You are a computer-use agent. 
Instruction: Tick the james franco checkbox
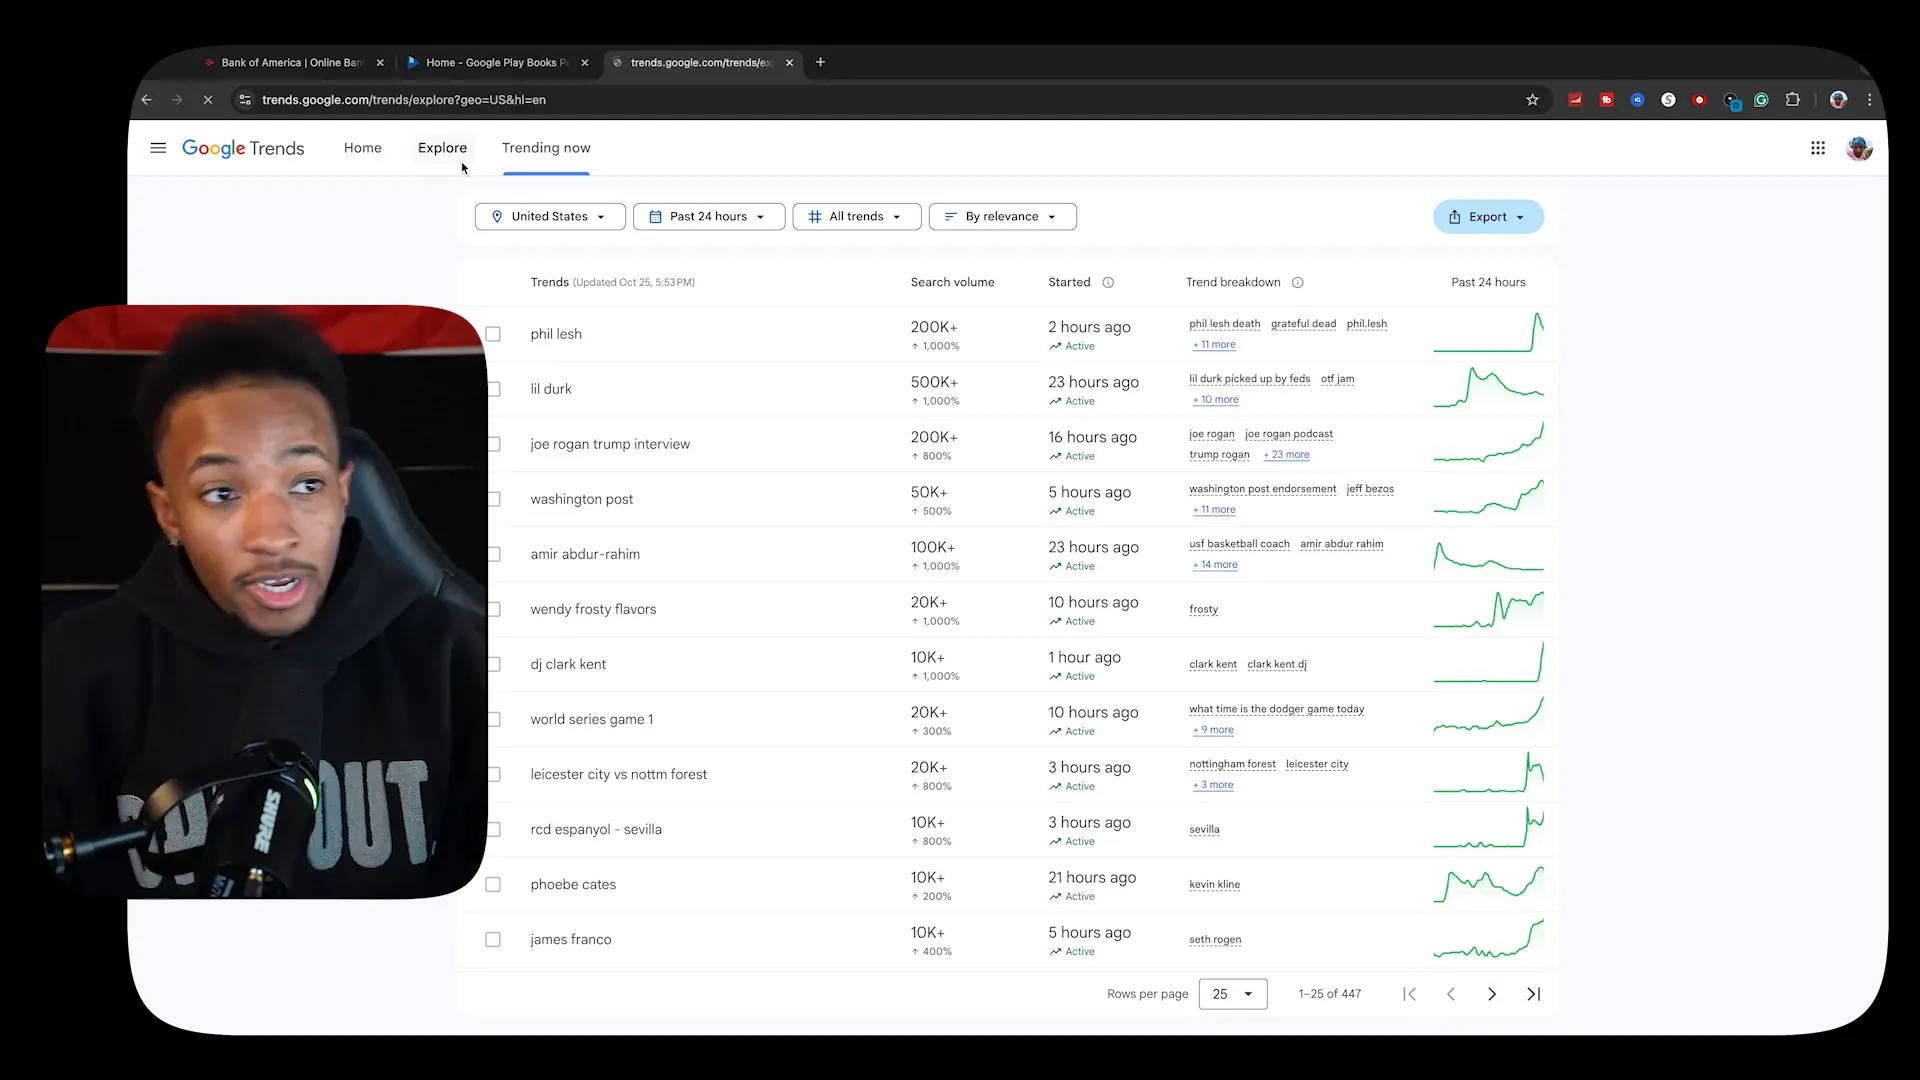click(x=493, y=939)
